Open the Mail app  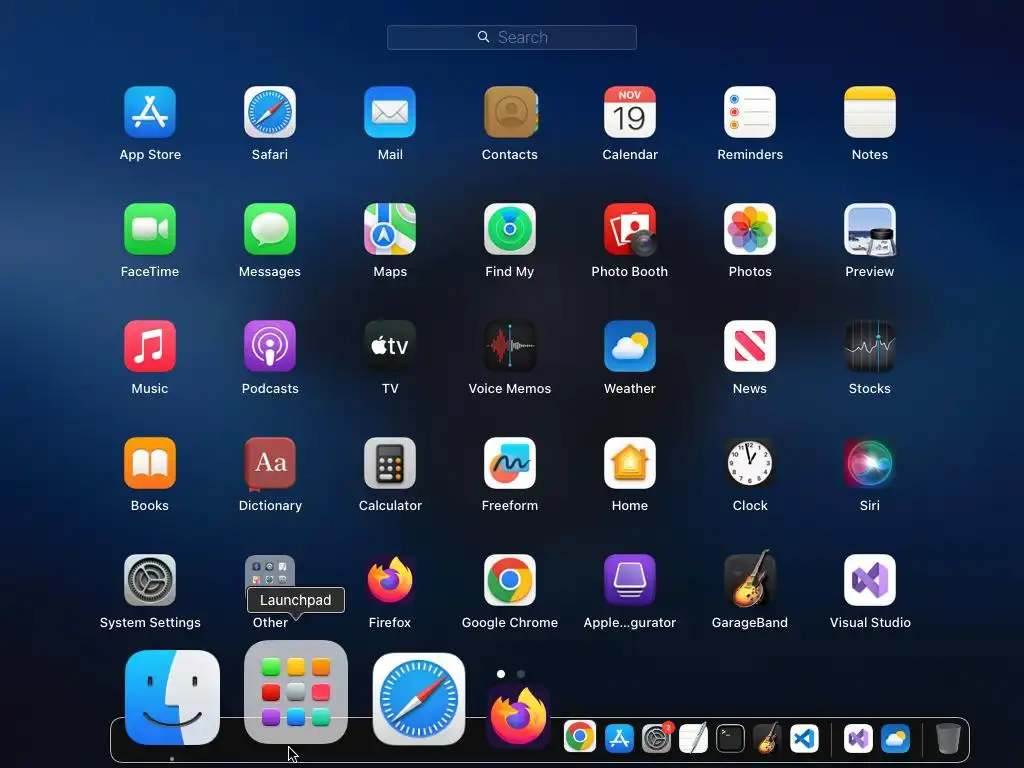pyautogui.click(x=390, y=112)
